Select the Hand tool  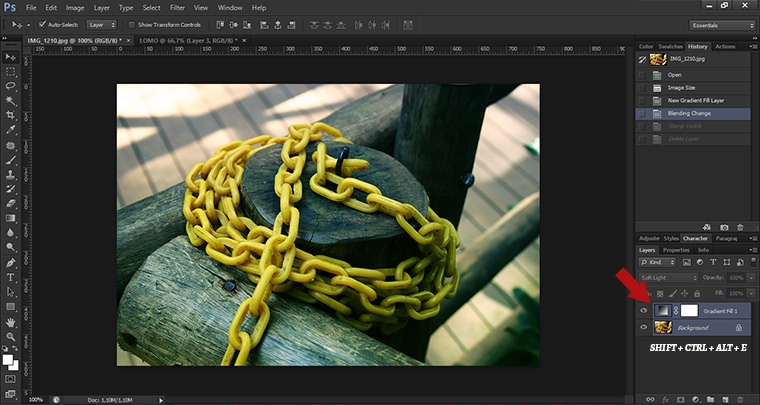click(10, 323)
